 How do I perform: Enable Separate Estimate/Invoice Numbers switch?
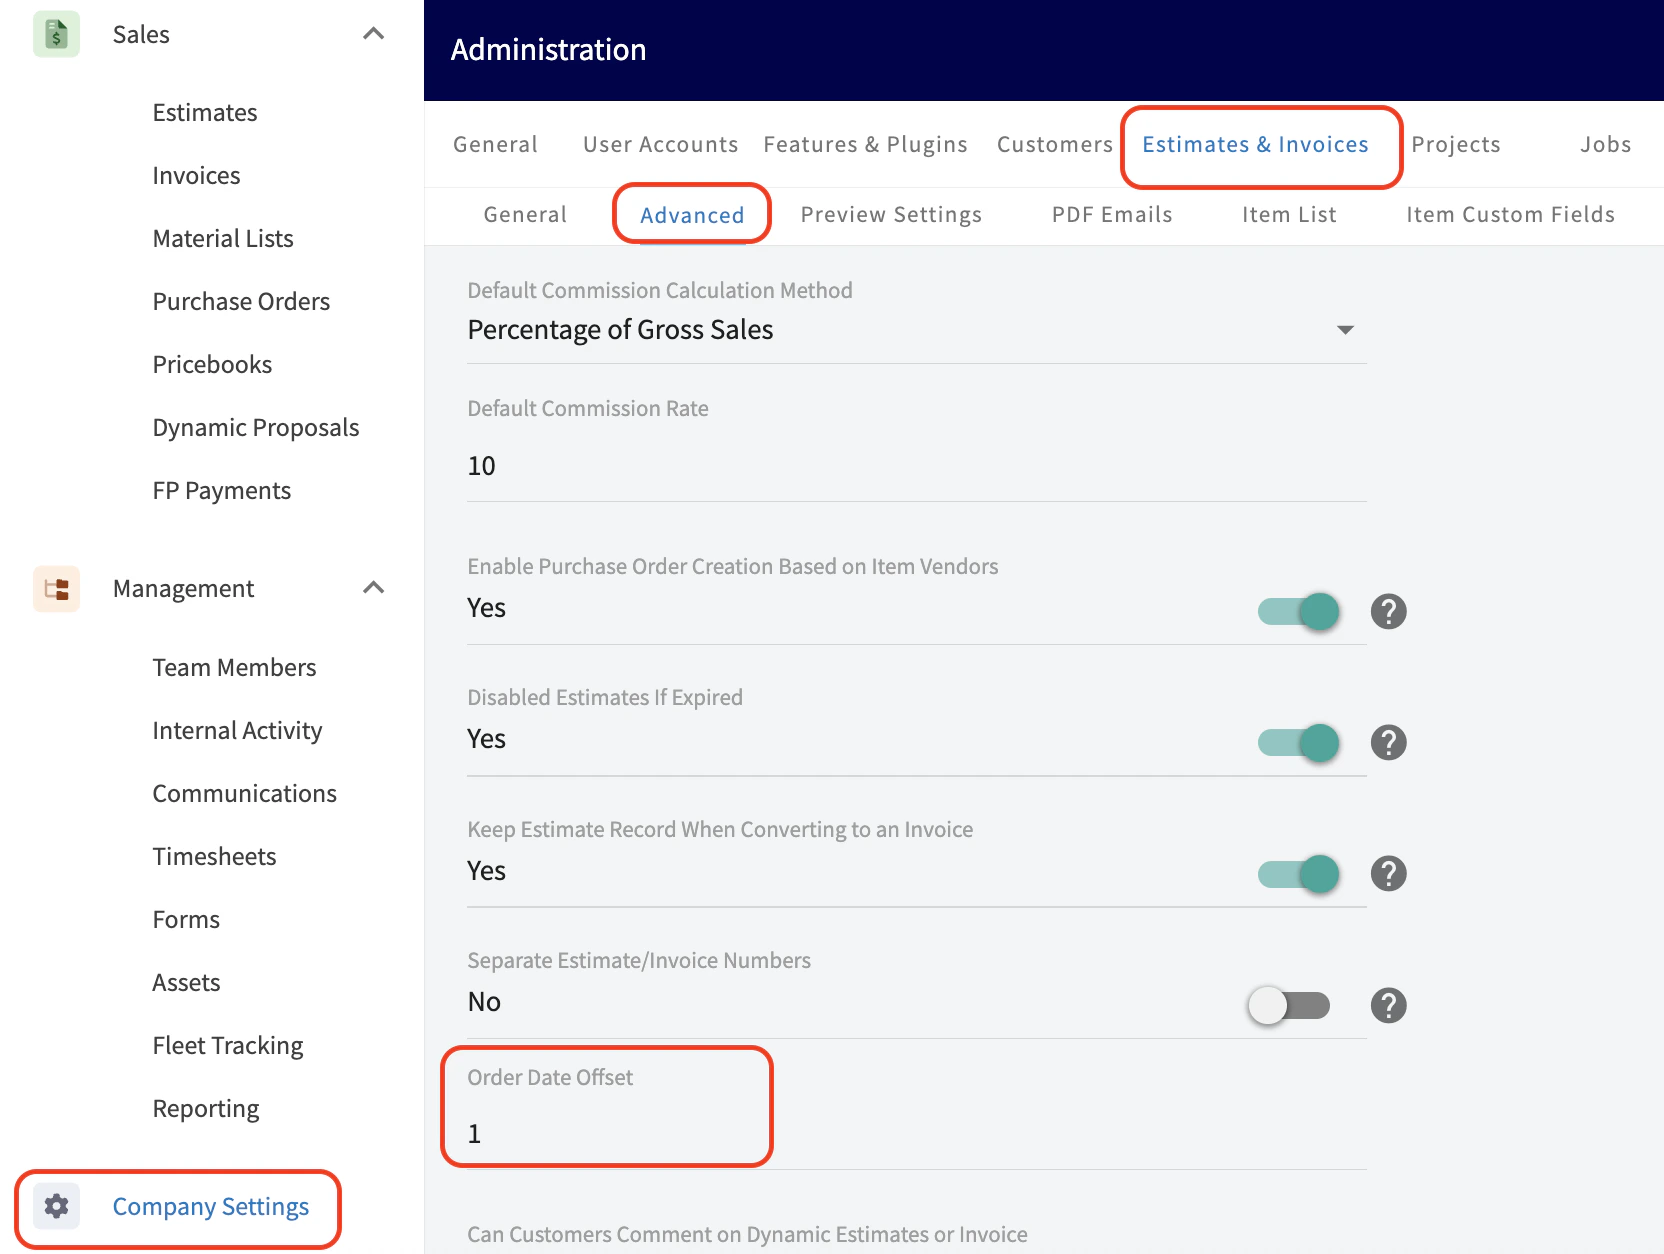click(x=1289, y=1005)
